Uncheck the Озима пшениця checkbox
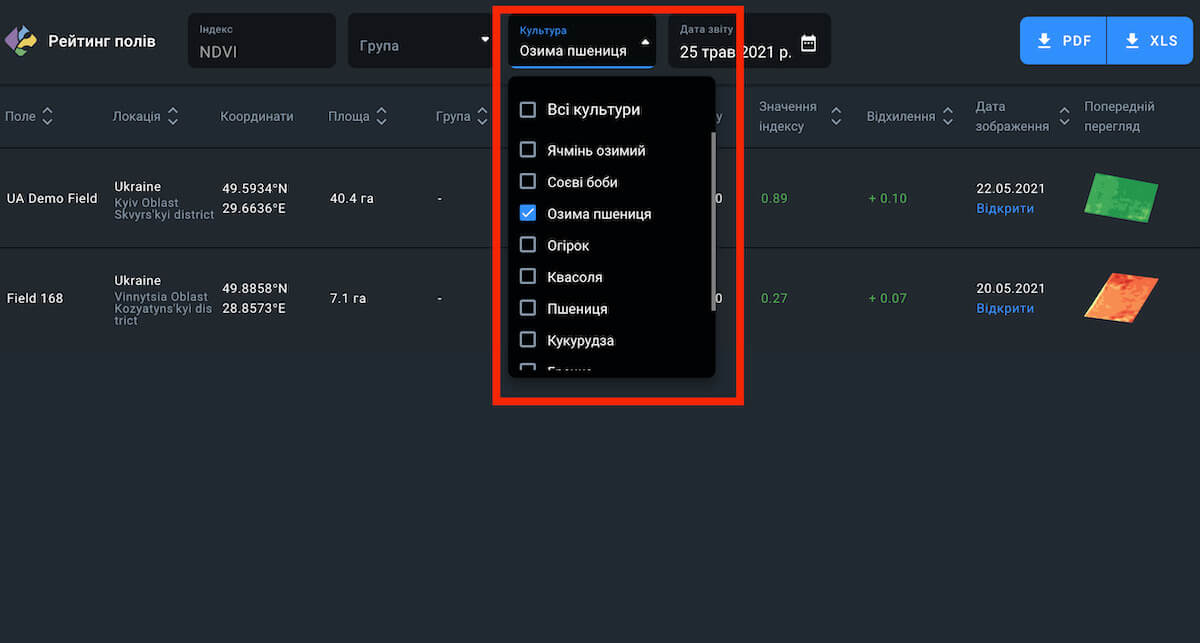This screenshot has height=643, width=1200. point(528,214)
